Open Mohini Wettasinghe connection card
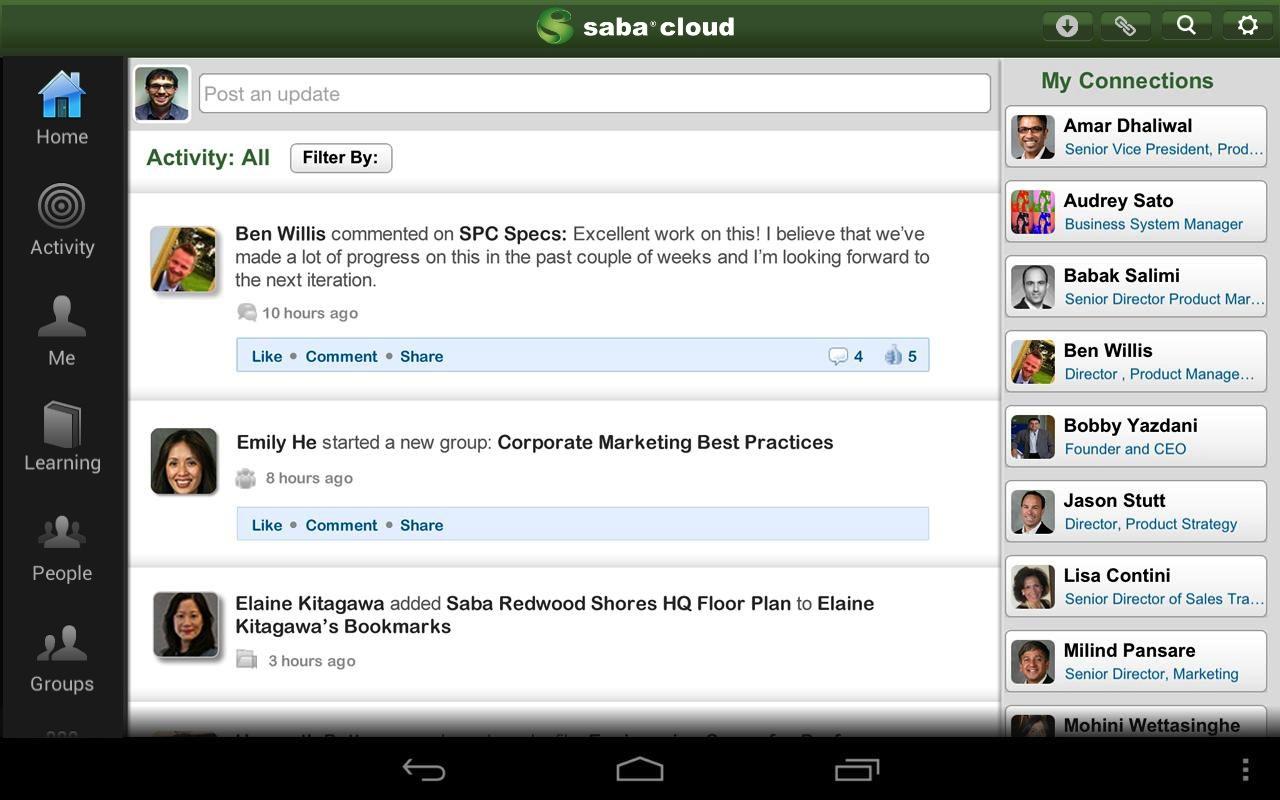 tap(1136, 723)
